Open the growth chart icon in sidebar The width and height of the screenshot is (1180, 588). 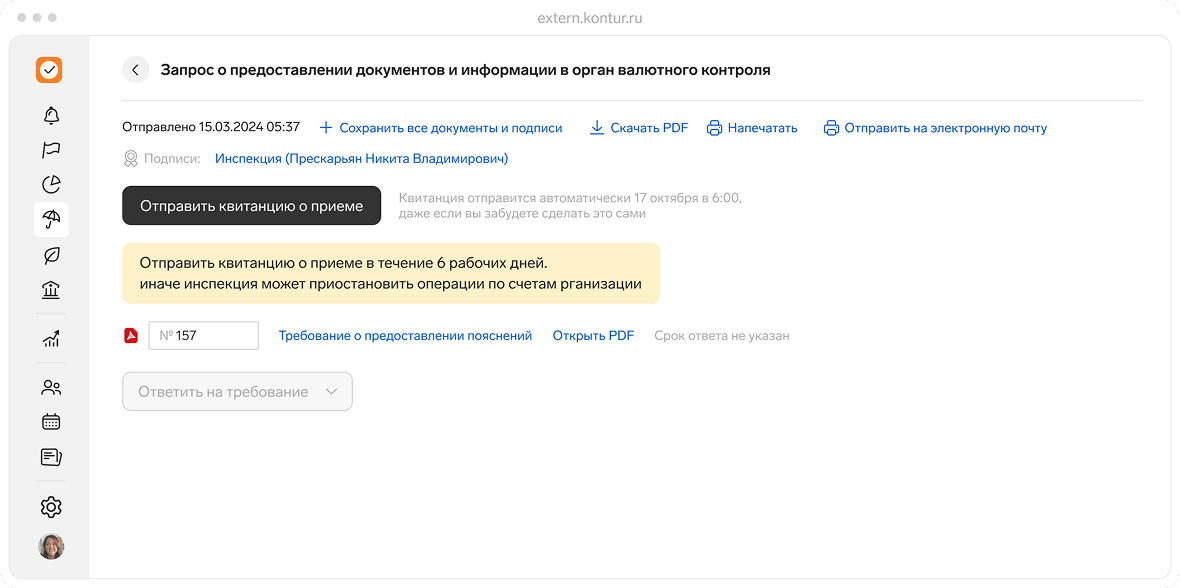coord(51,339)
